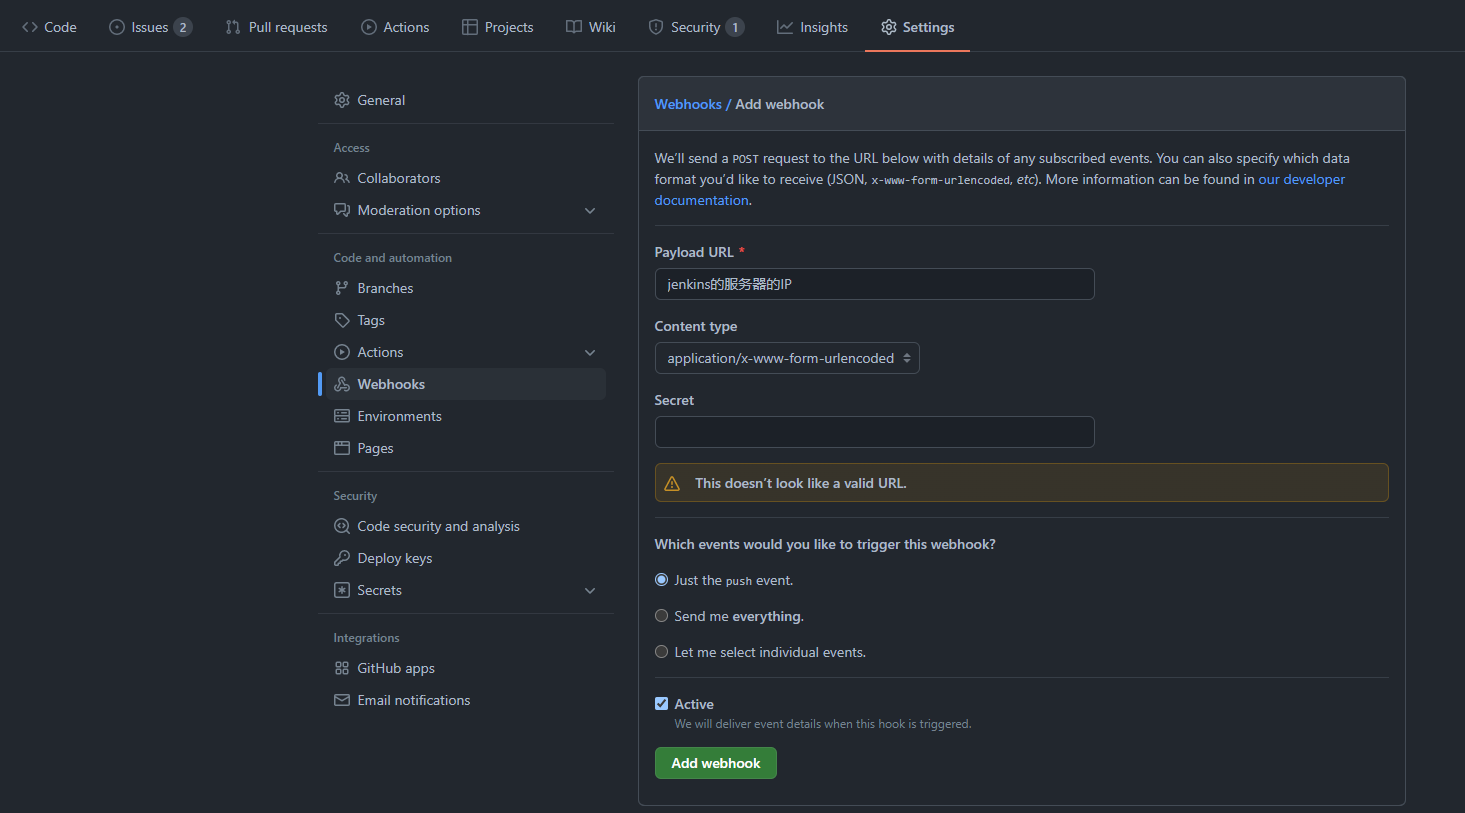1465x813 pixels.
Task: Follow the Webhooks breadcrumb link
Action: coord(688,104)
